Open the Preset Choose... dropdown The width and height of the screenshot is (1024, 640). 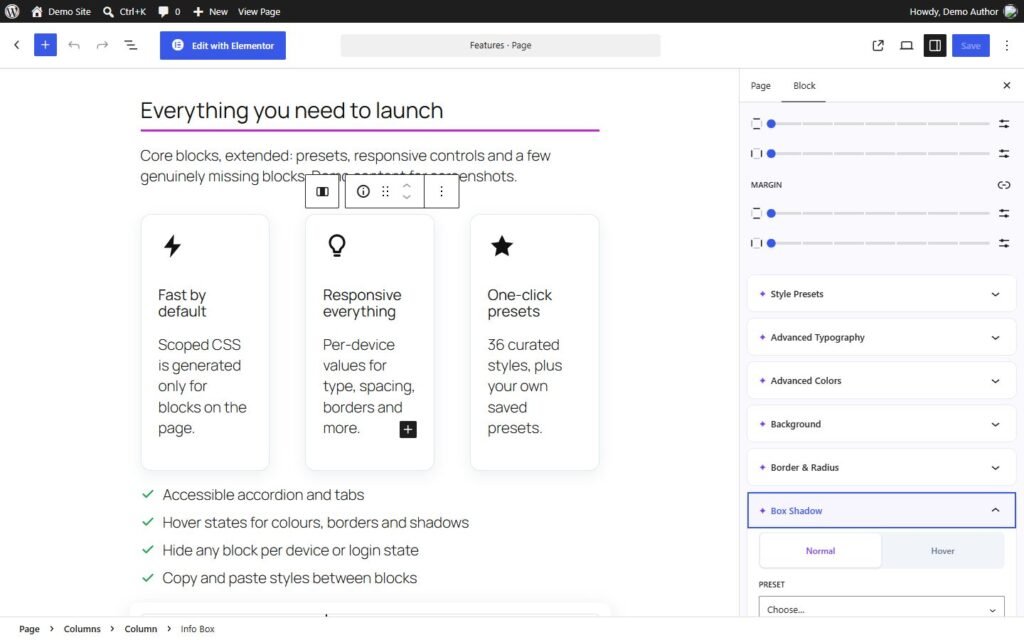[881, 609]
